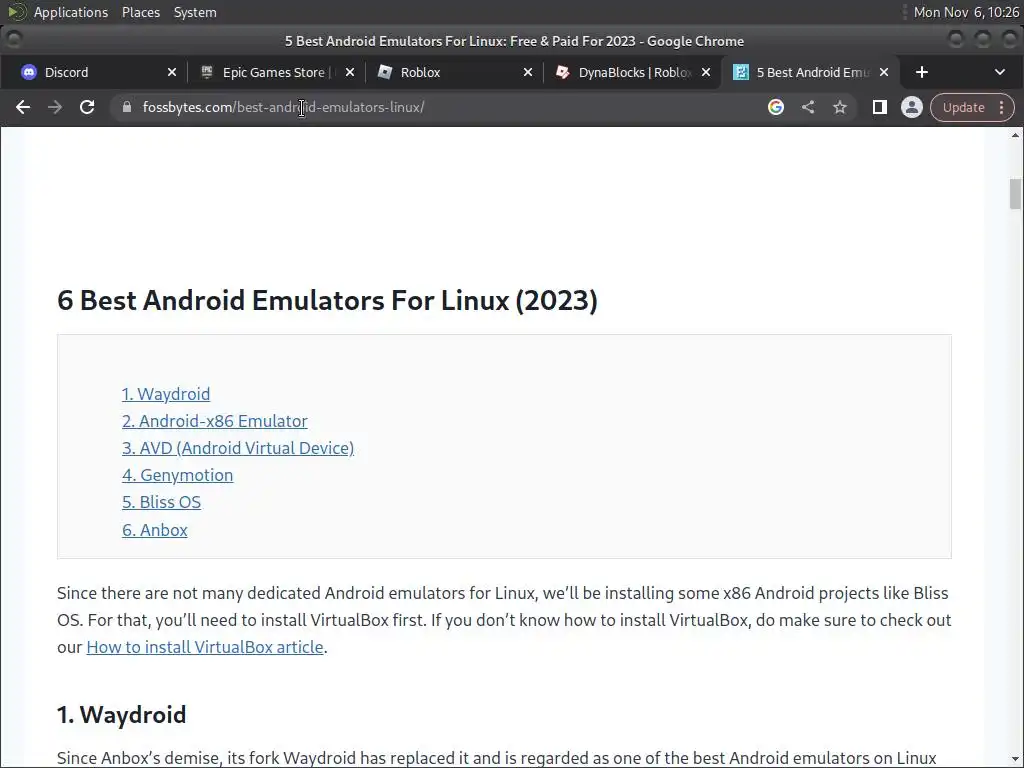This screenshot has height=768, width=1024.
Task: Open the side panel icon
Action: pyautogui.click(x=880, y=107)
